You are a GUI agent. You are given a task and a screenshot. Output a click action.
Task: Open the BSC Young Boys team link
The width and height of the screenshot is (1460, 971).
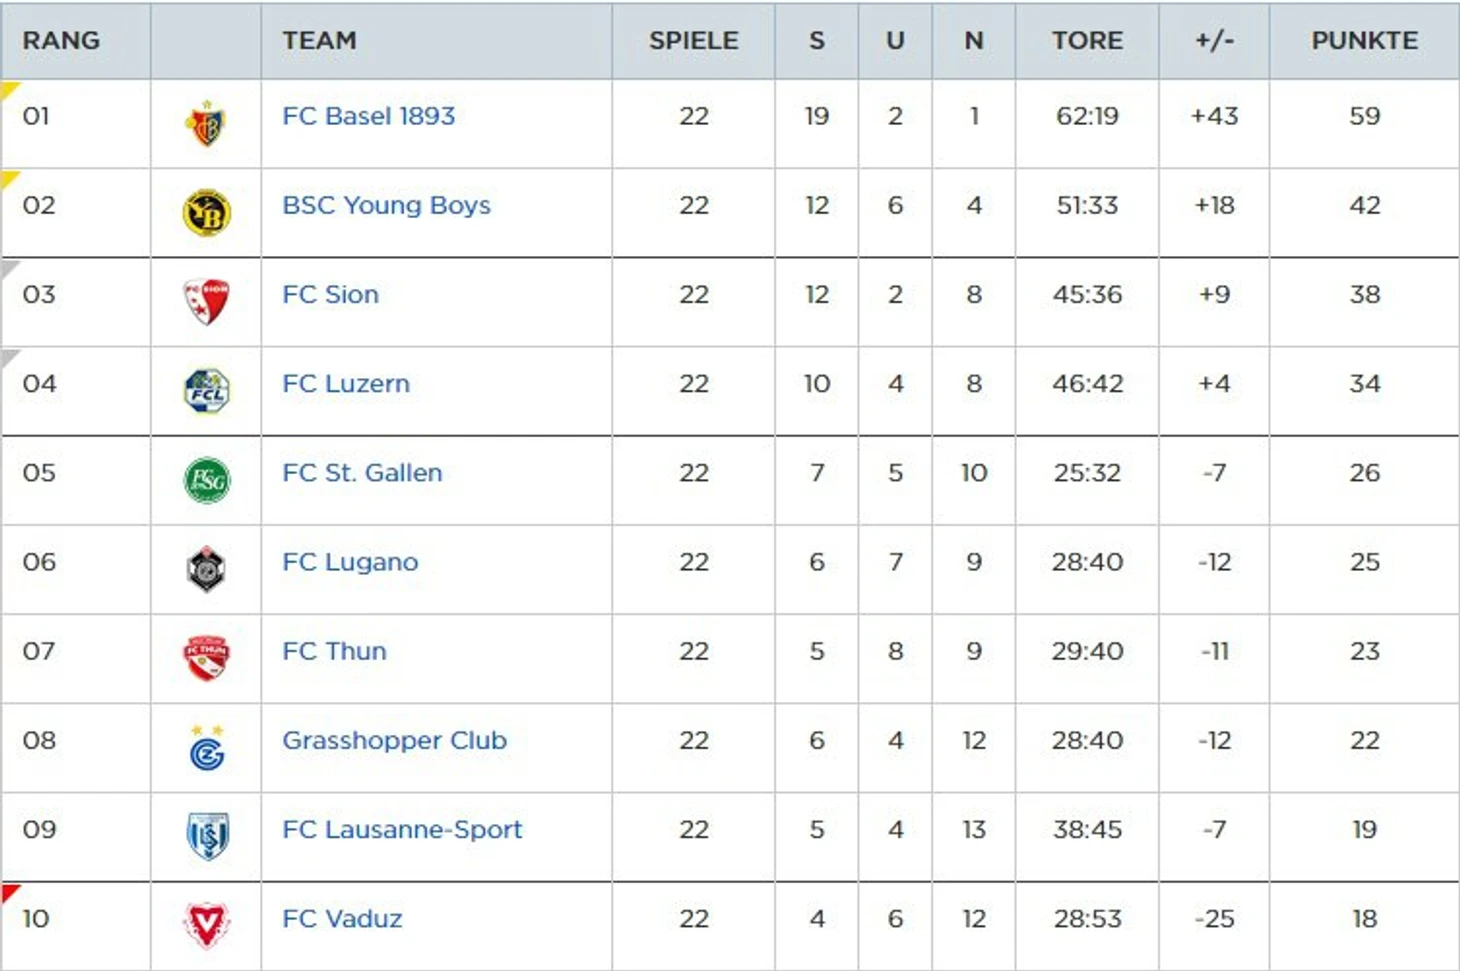coord(386,205)
